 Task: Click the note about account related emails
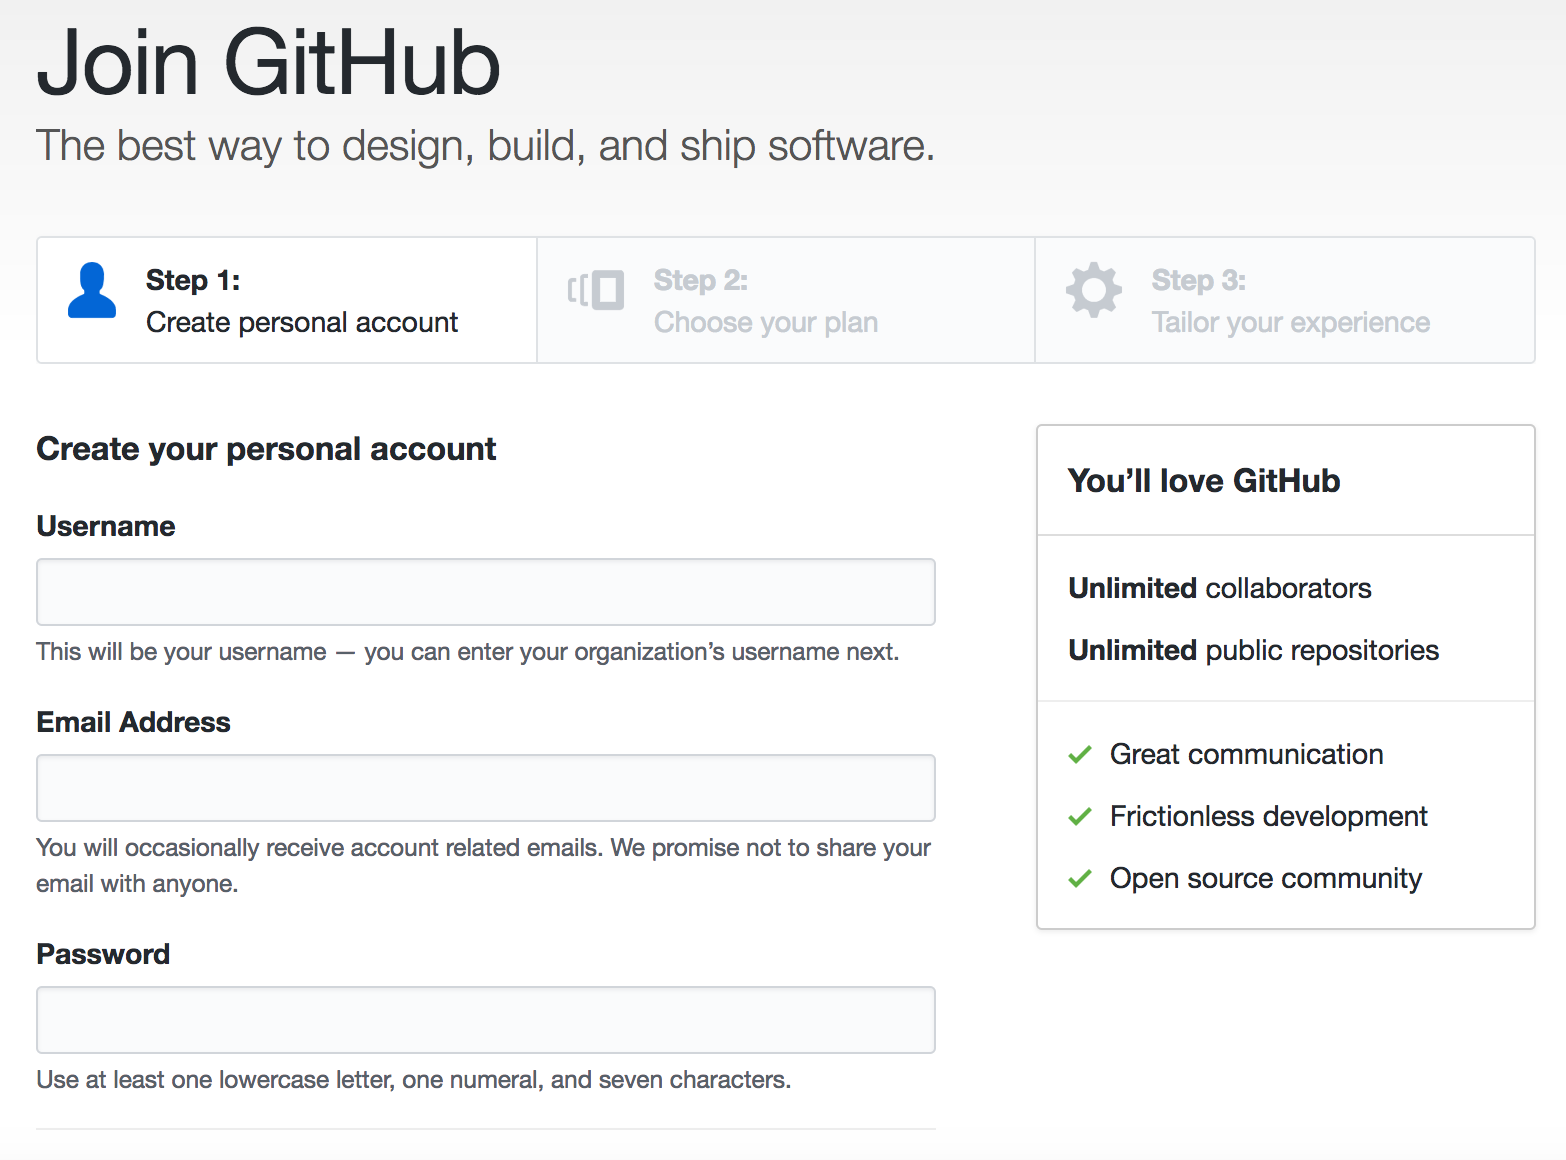tap(484, 866)
